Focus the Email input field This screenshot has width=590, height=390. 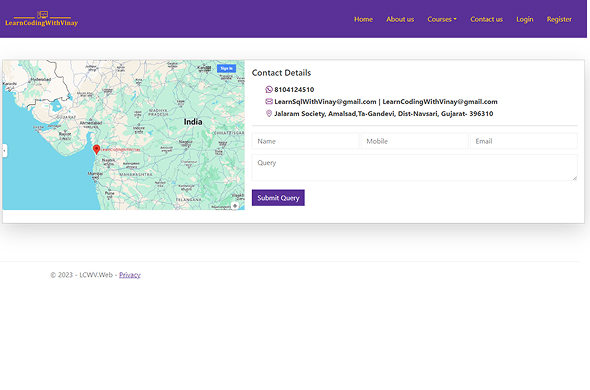coord(524,141)
